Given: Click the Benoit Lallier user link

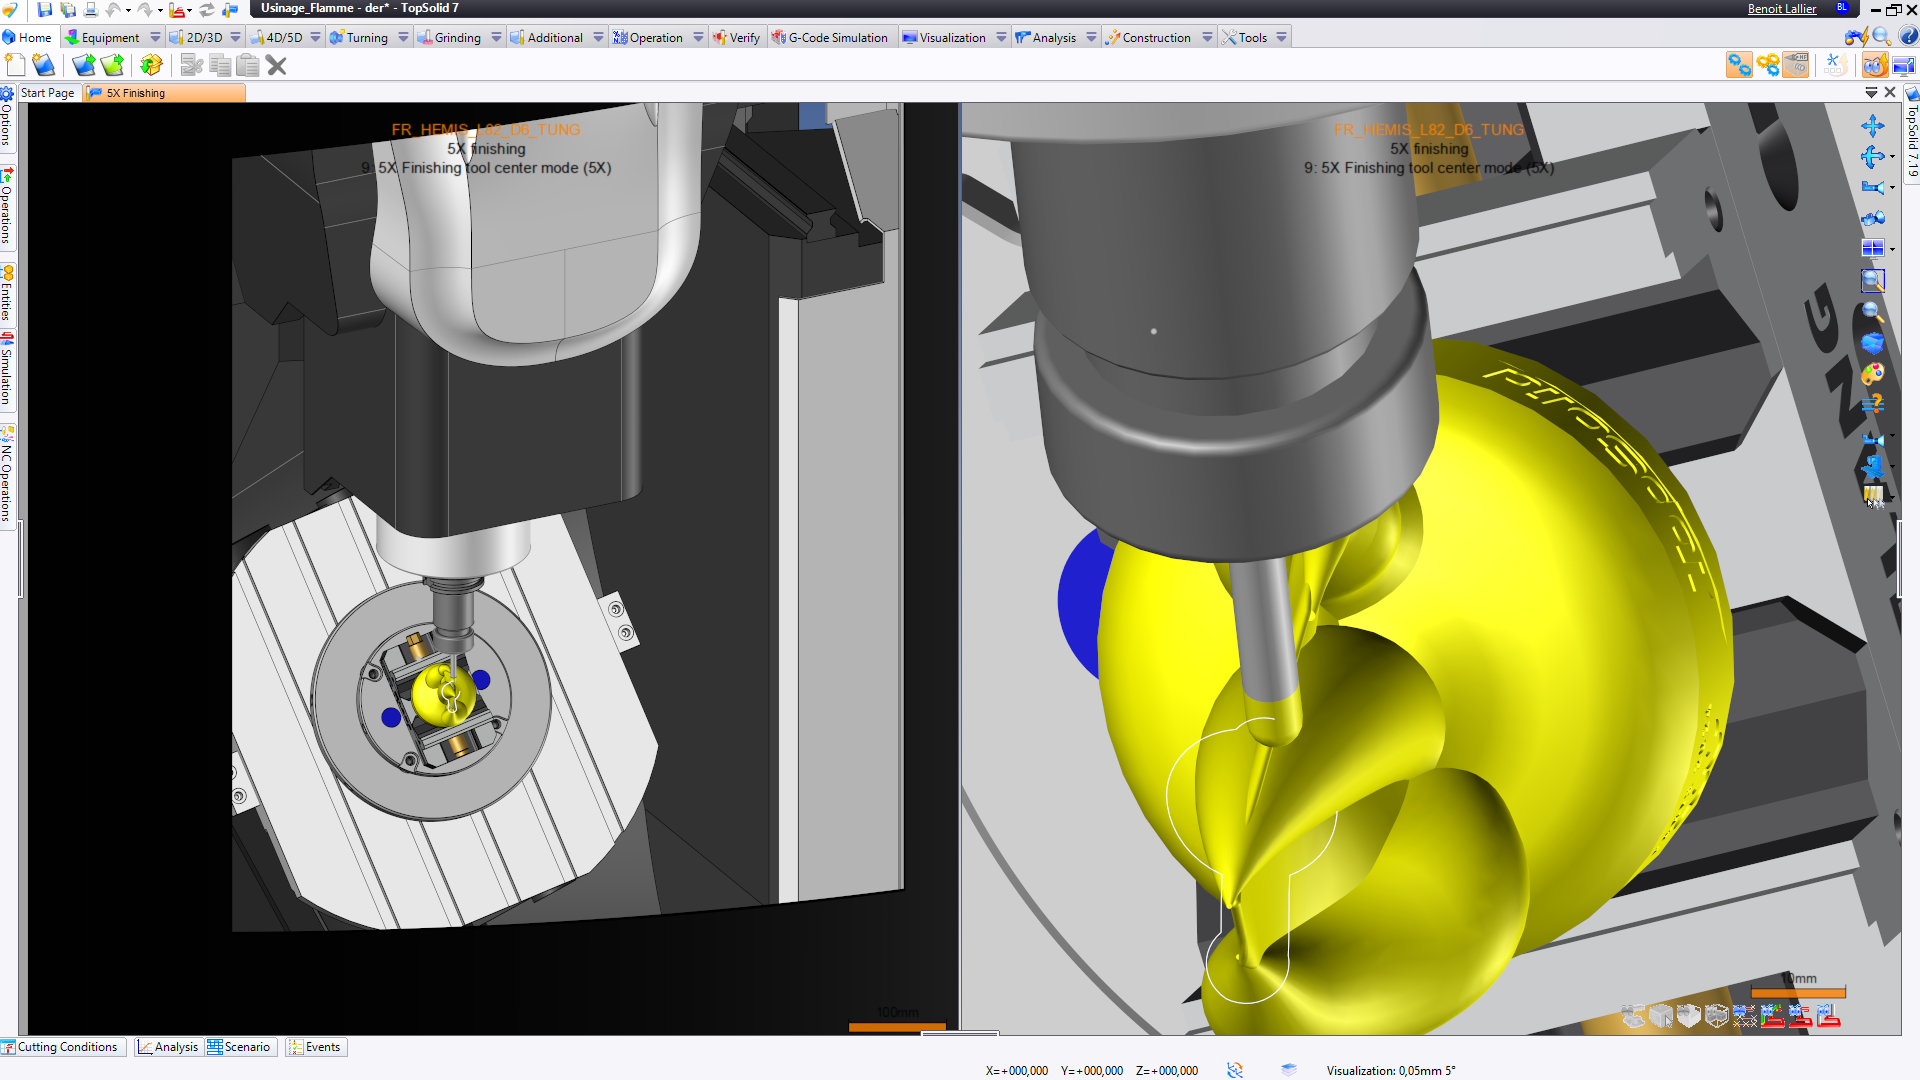Looking at the screenshot, I should [x=1782, y=9].
